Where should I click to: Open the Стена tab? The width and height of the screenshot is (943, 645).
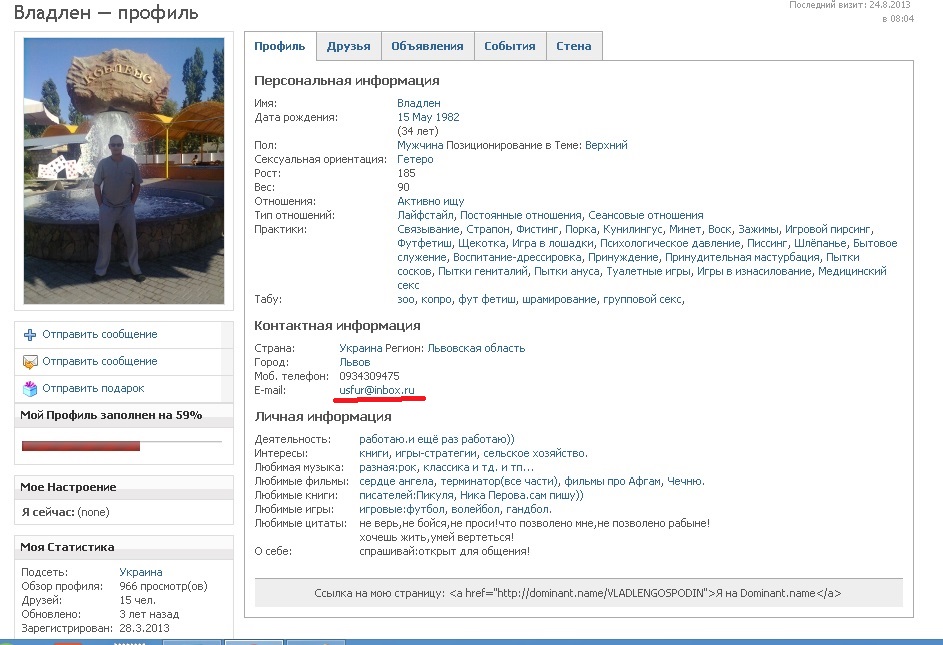pos(574,46)
